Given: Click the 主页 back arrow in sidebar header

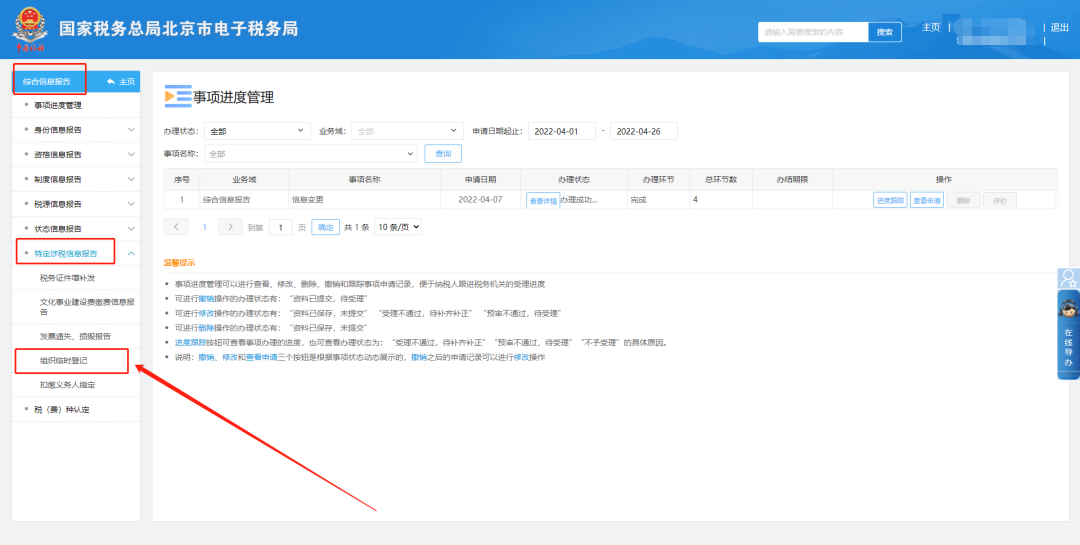Looking at the screenshot, I should pyautogui.click(x=121, y=81).
